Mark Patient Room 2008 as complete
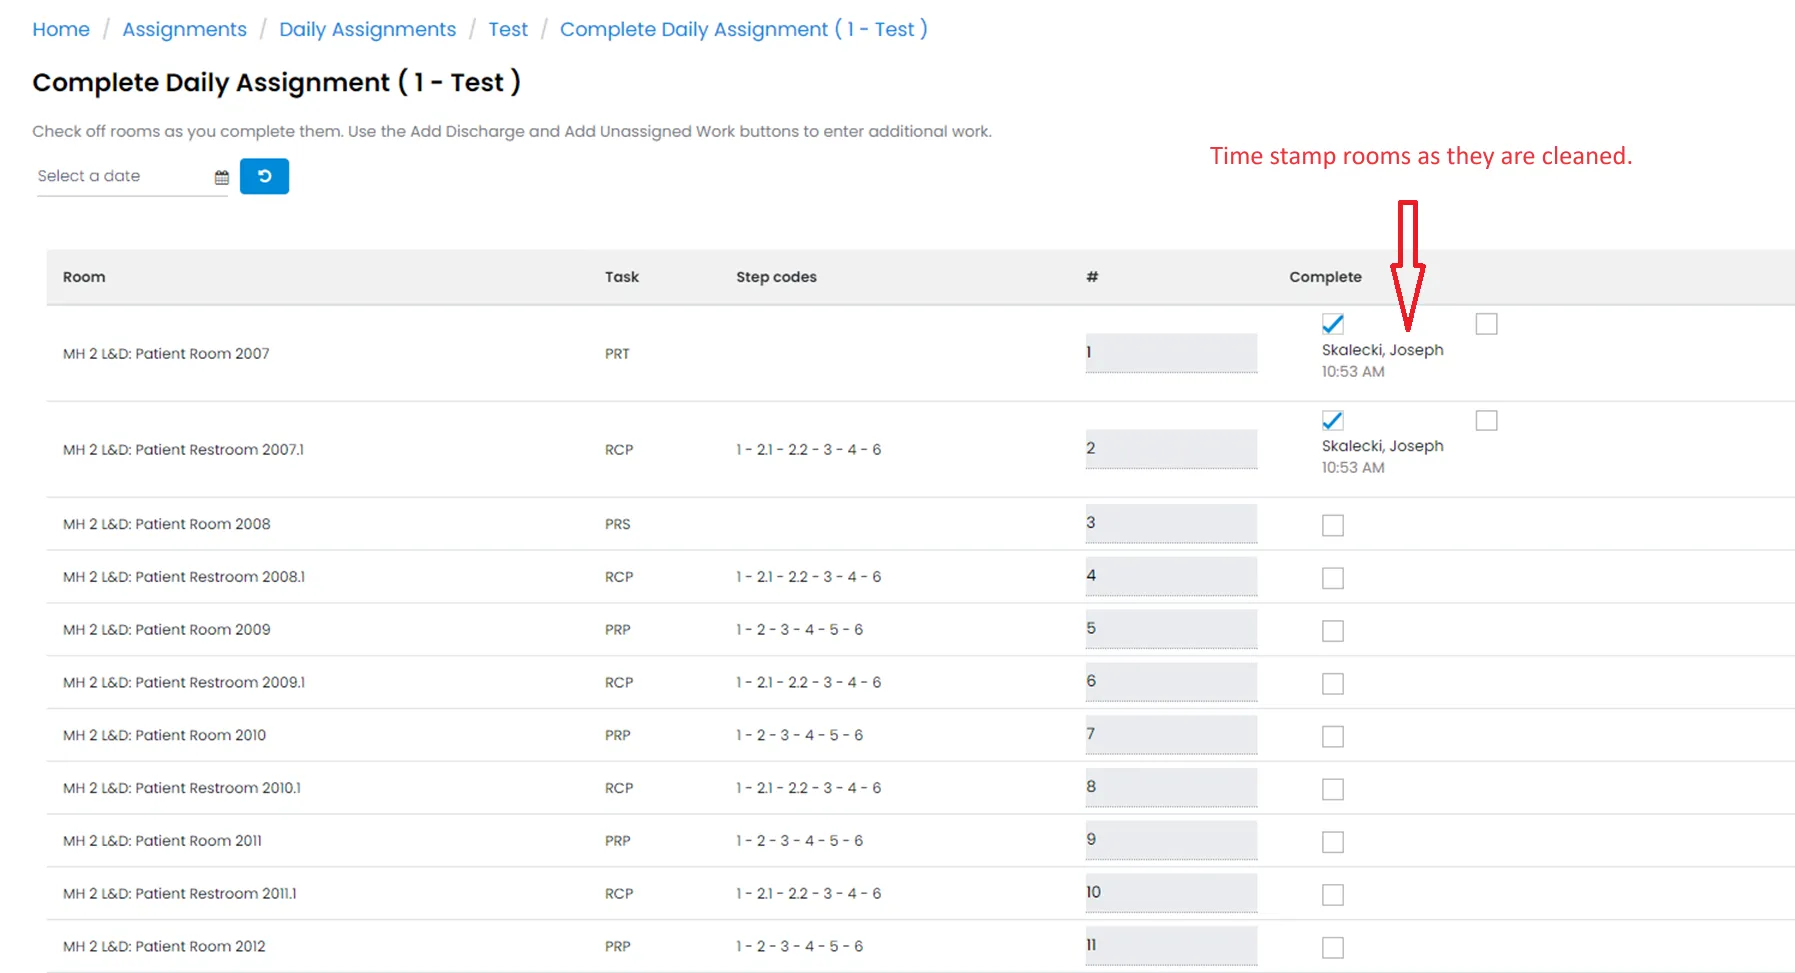This screenshot has height=973, width=1795. coord(1333,525)
